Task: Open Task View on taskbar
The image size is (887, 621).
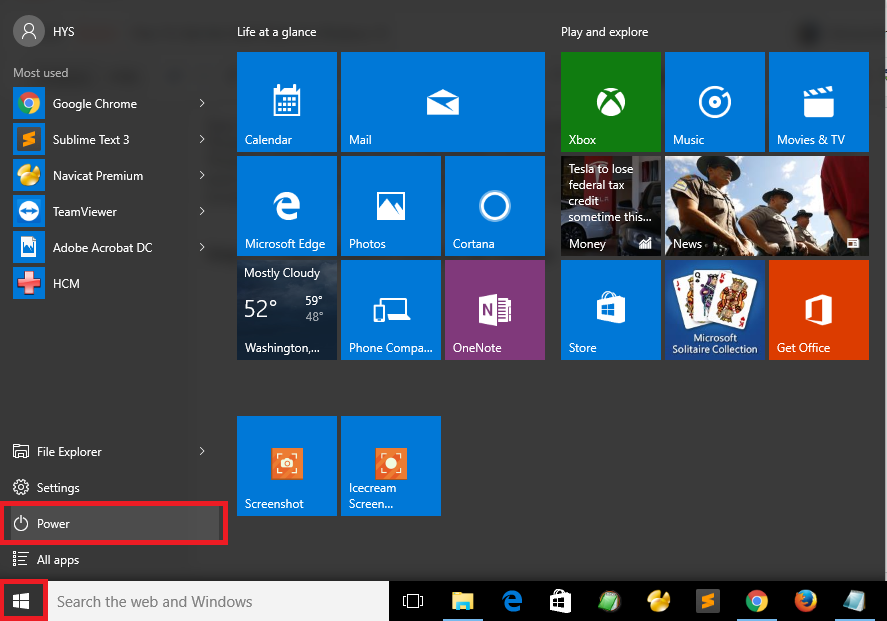Action: click(x=413, y=601)
